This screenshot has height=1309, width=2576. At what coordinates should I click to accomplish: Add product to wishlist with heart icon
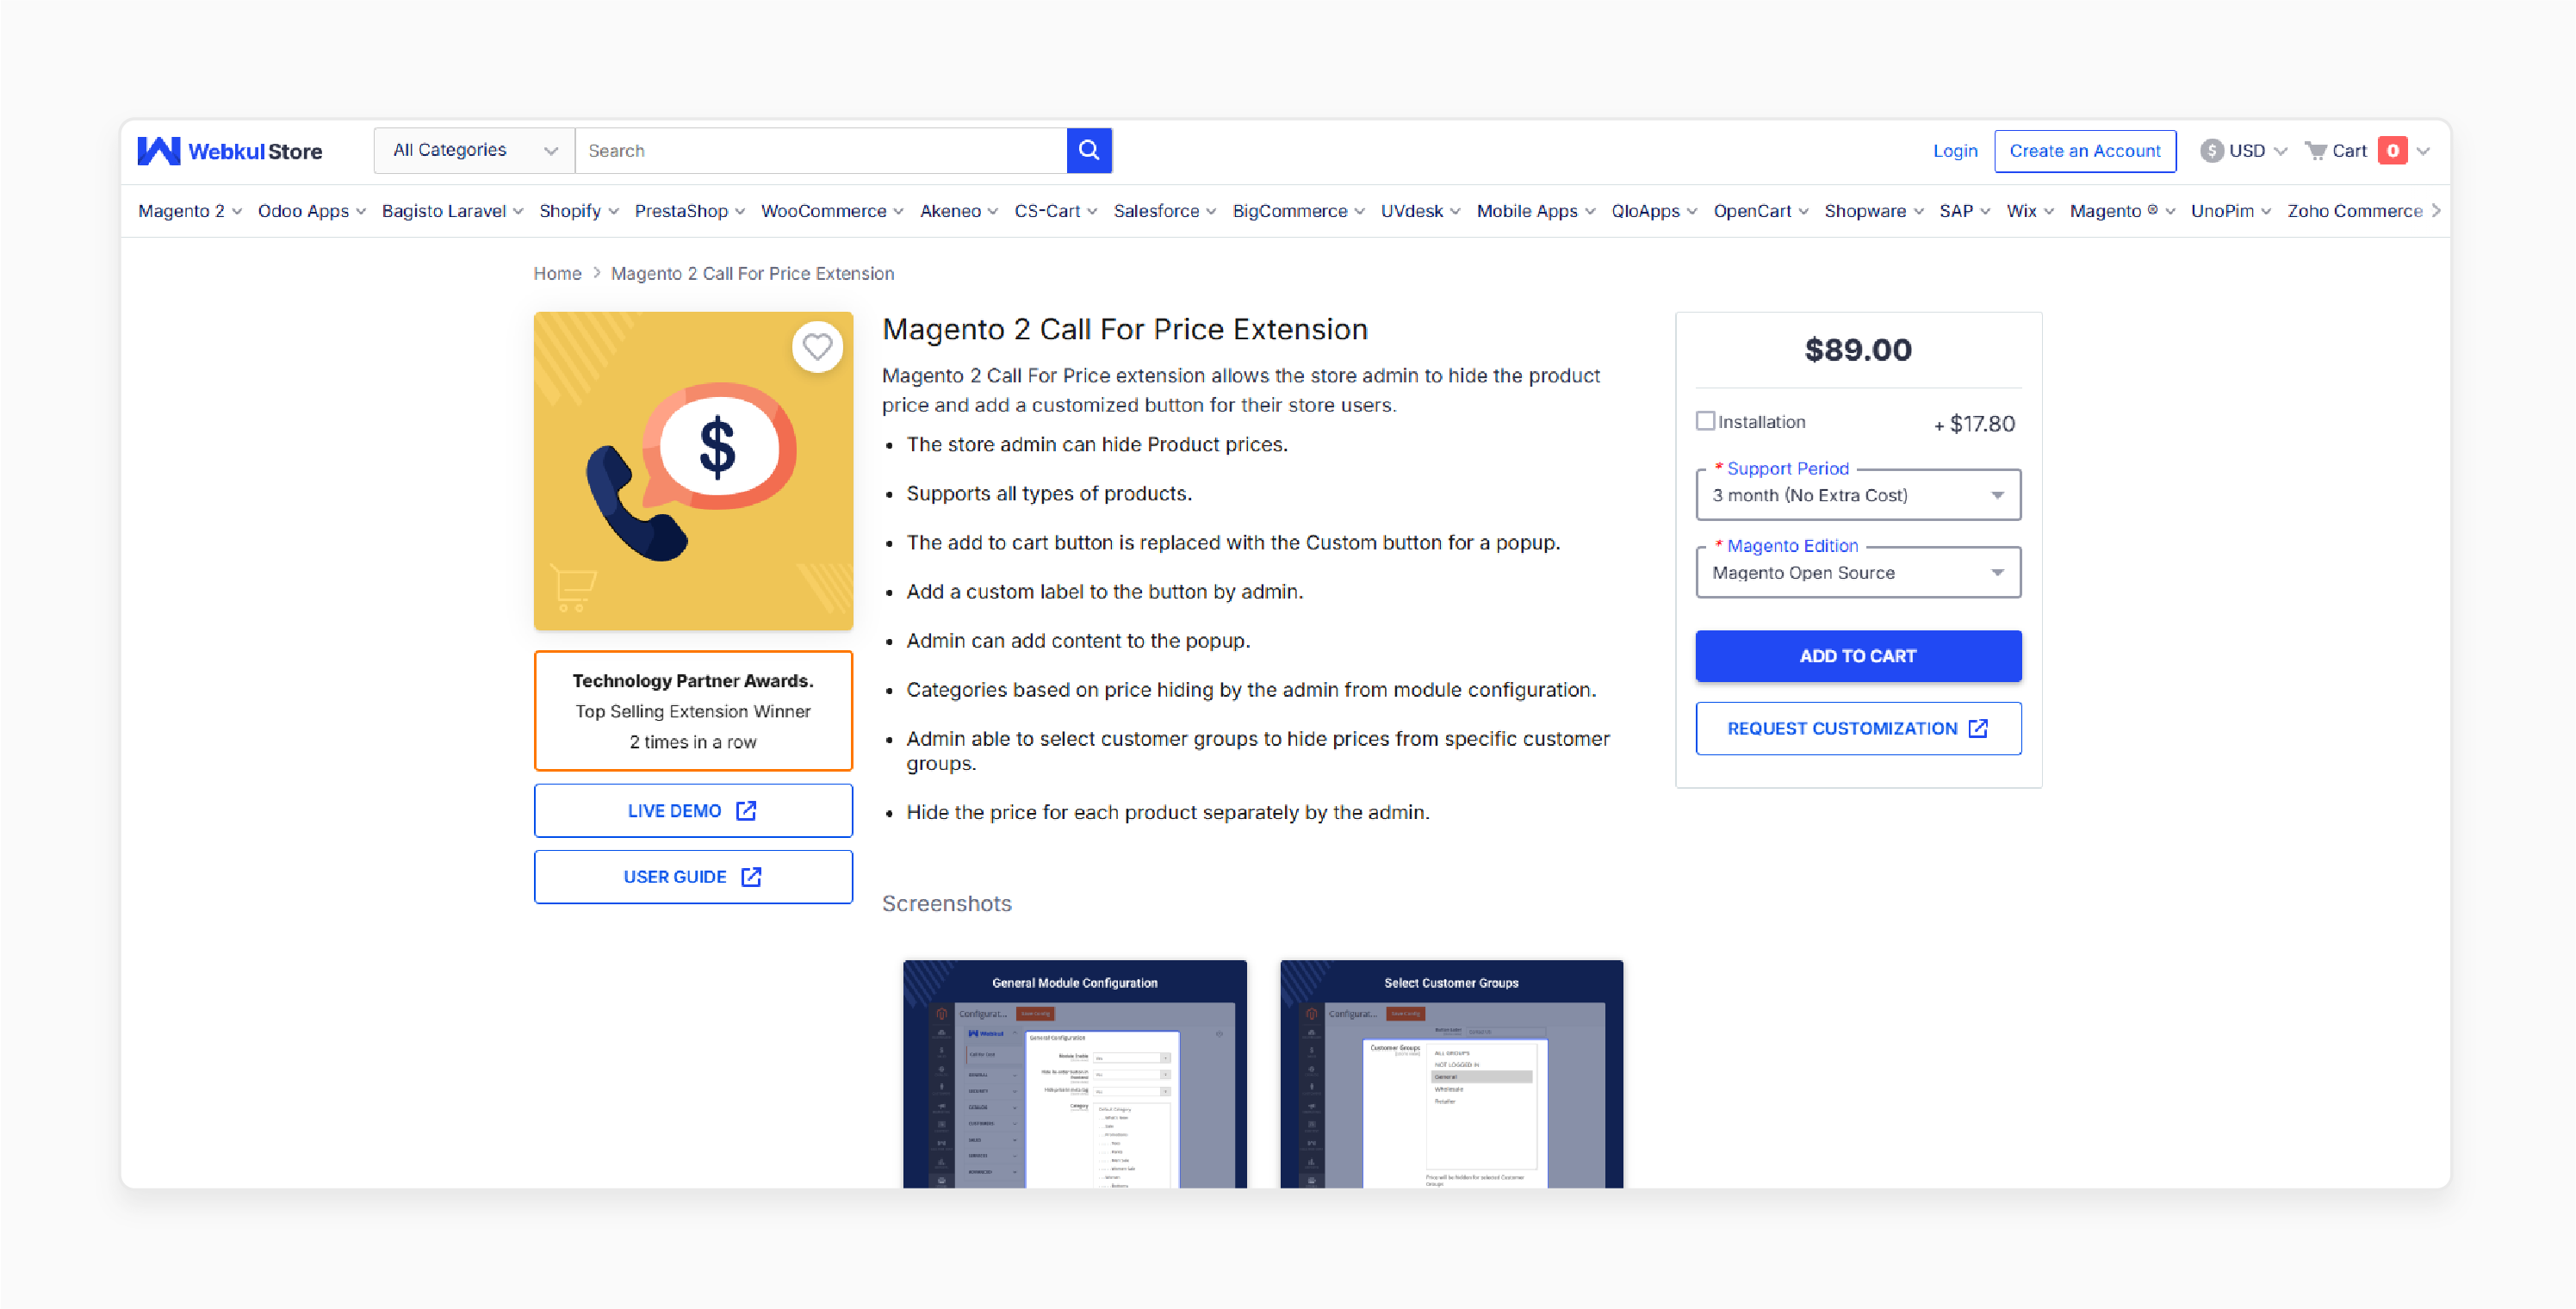tap(817, 347)
